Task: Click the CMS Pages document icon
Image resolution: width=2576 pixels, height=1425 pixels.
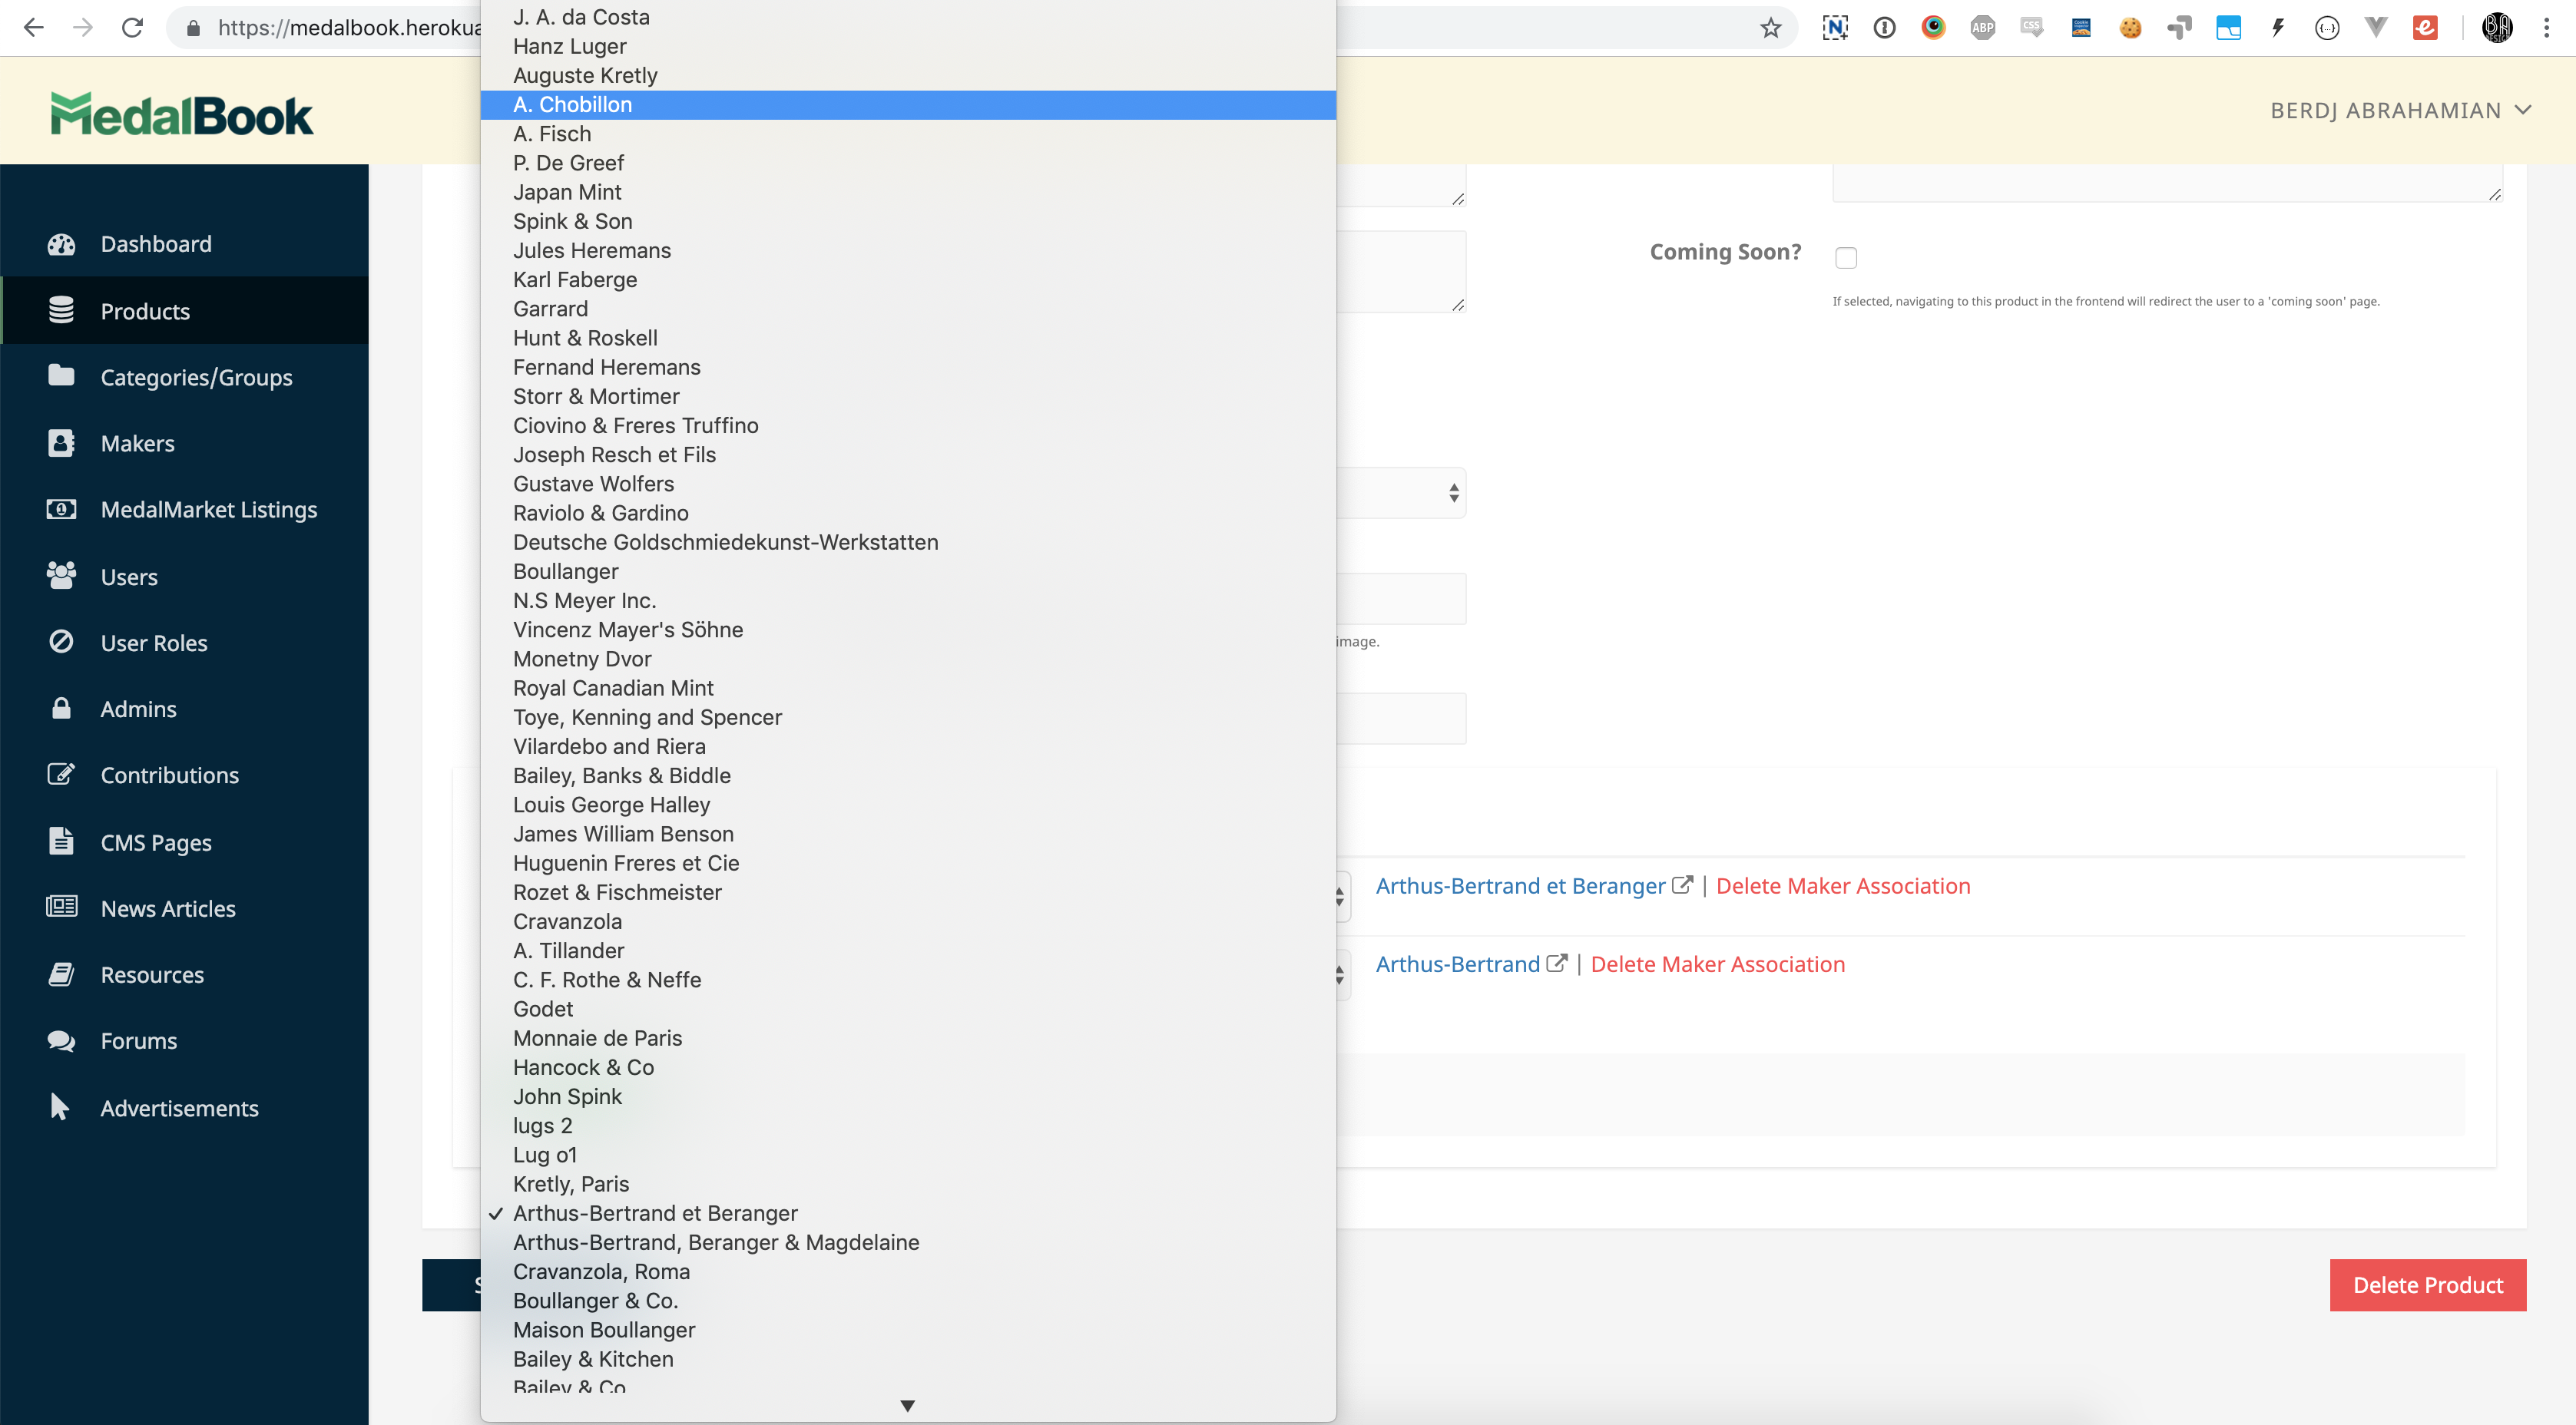Action: tap(61, 841)
